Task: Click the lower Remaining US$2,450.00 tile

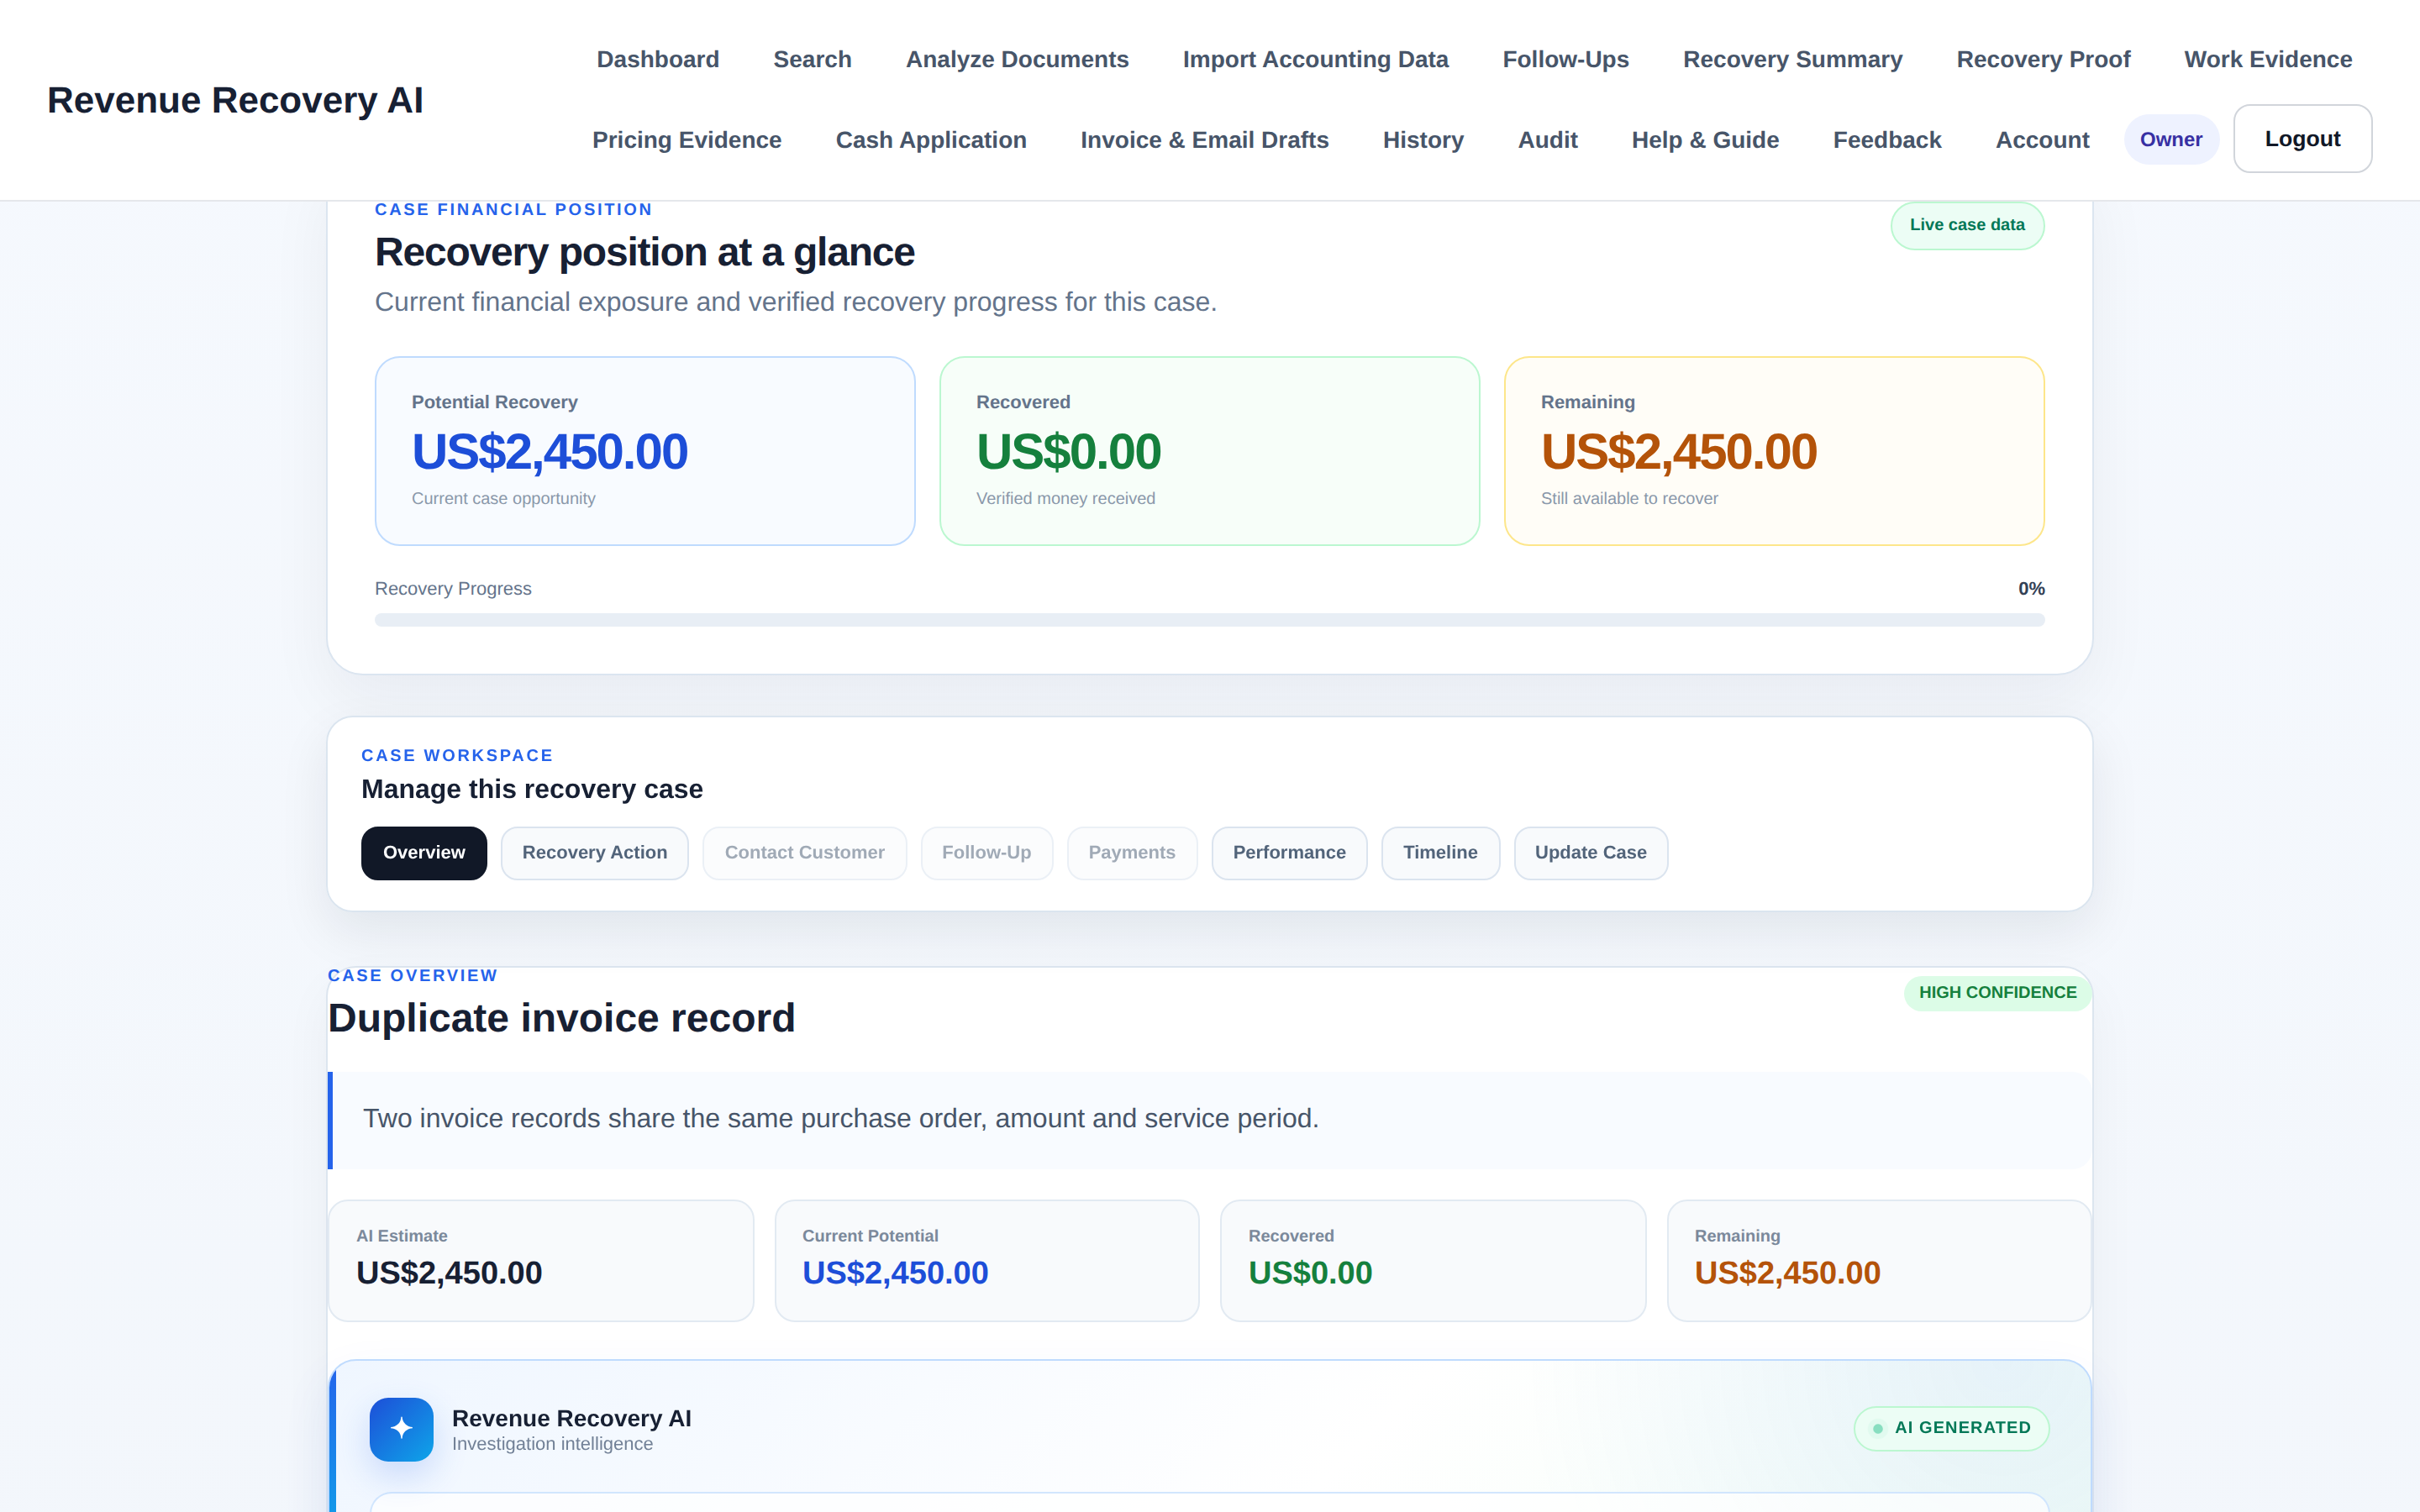Action: point(1879,1261)
